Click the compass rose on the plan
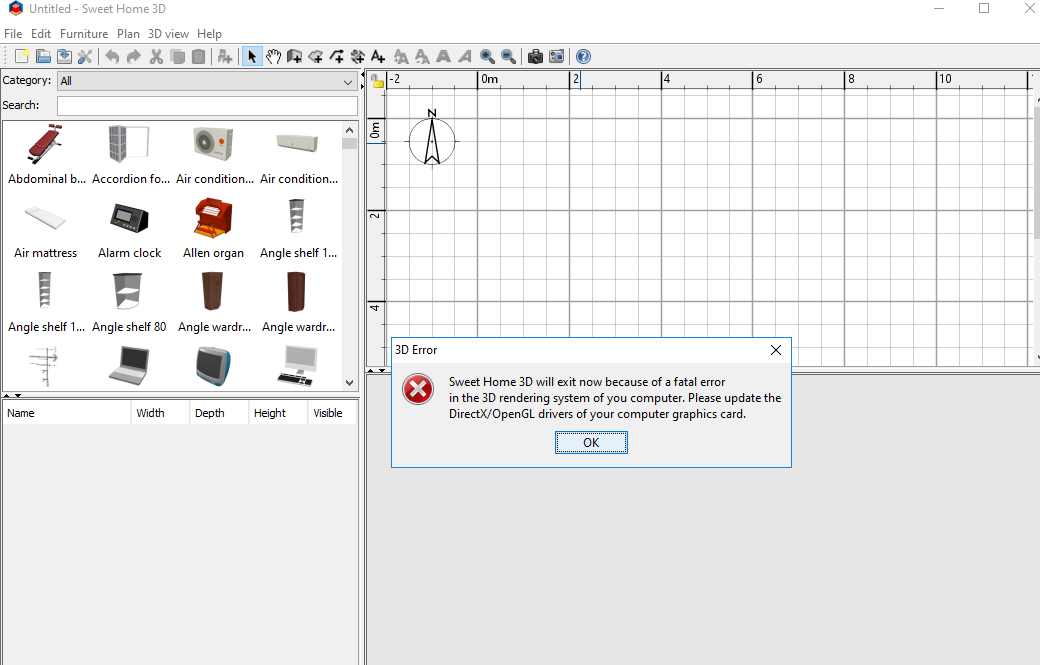Viewport: 1040px width, 665px height. (432, 139)
